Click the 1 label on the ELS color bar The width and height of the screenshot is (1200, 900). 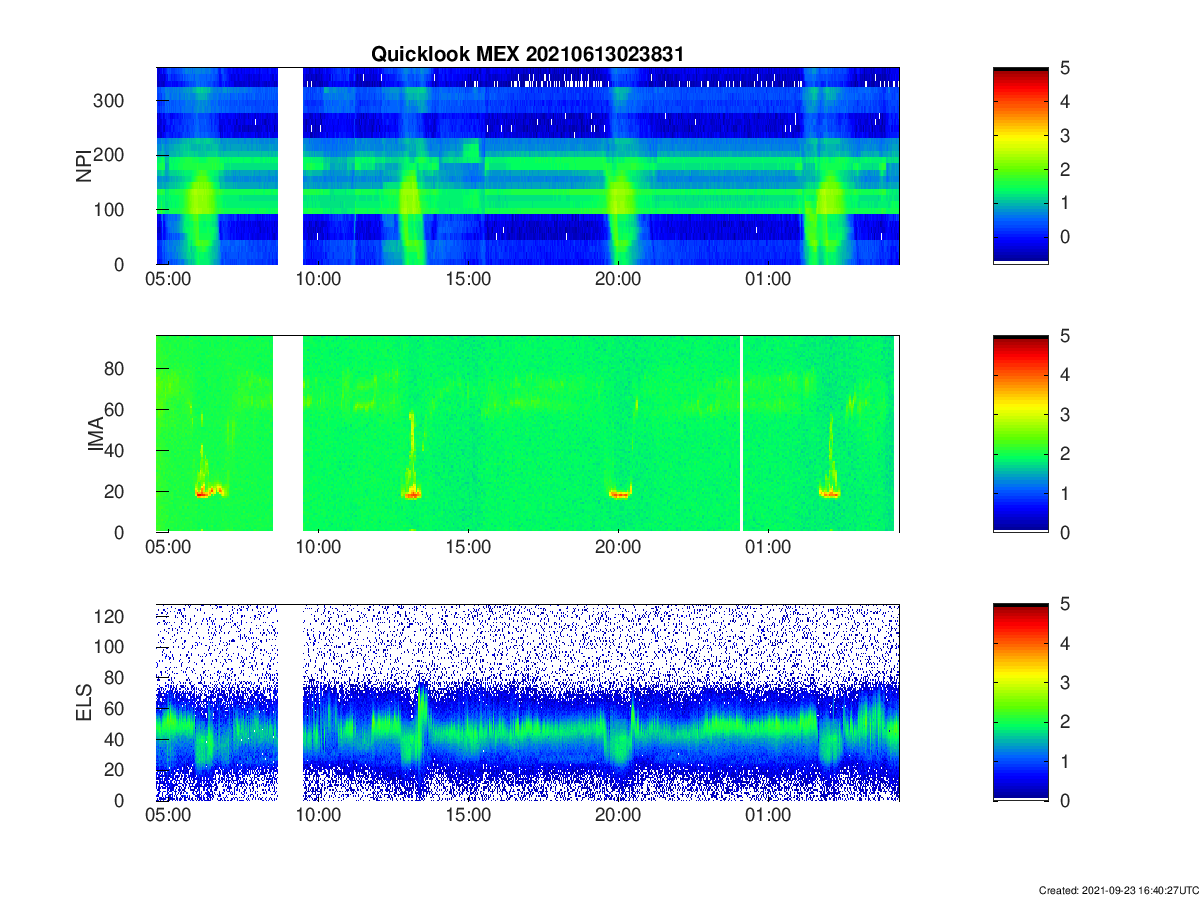[x=1066, y=762]
